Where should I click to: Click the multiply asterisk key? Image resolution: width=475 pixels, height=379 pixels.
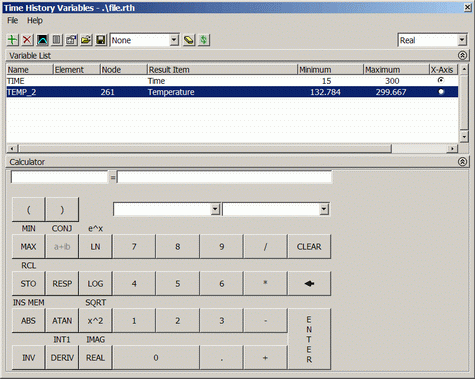coord(265,283)
